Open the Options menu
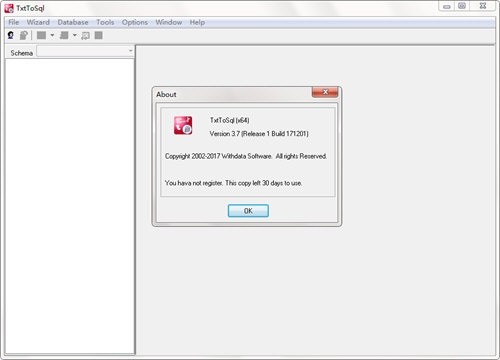The height and width of the screenshot is (360, 500). tap(135, 22)
